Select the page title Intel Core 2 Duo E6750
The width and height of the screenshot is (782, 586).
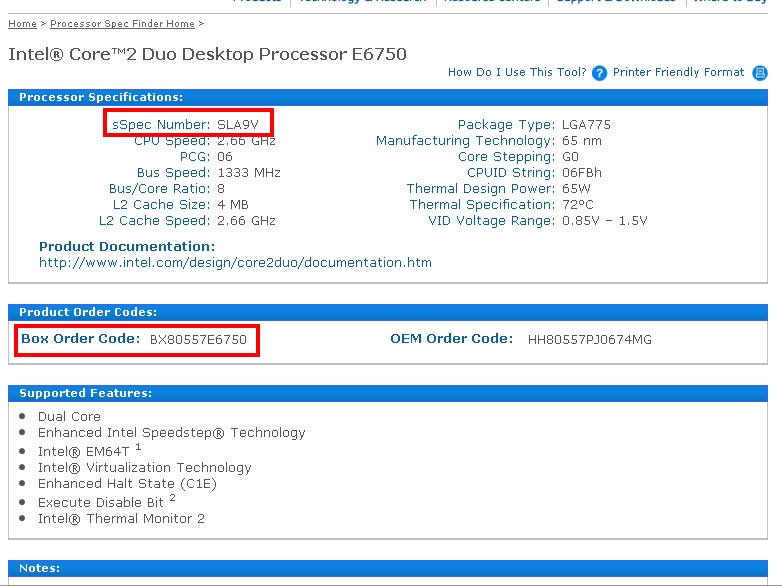207,54
